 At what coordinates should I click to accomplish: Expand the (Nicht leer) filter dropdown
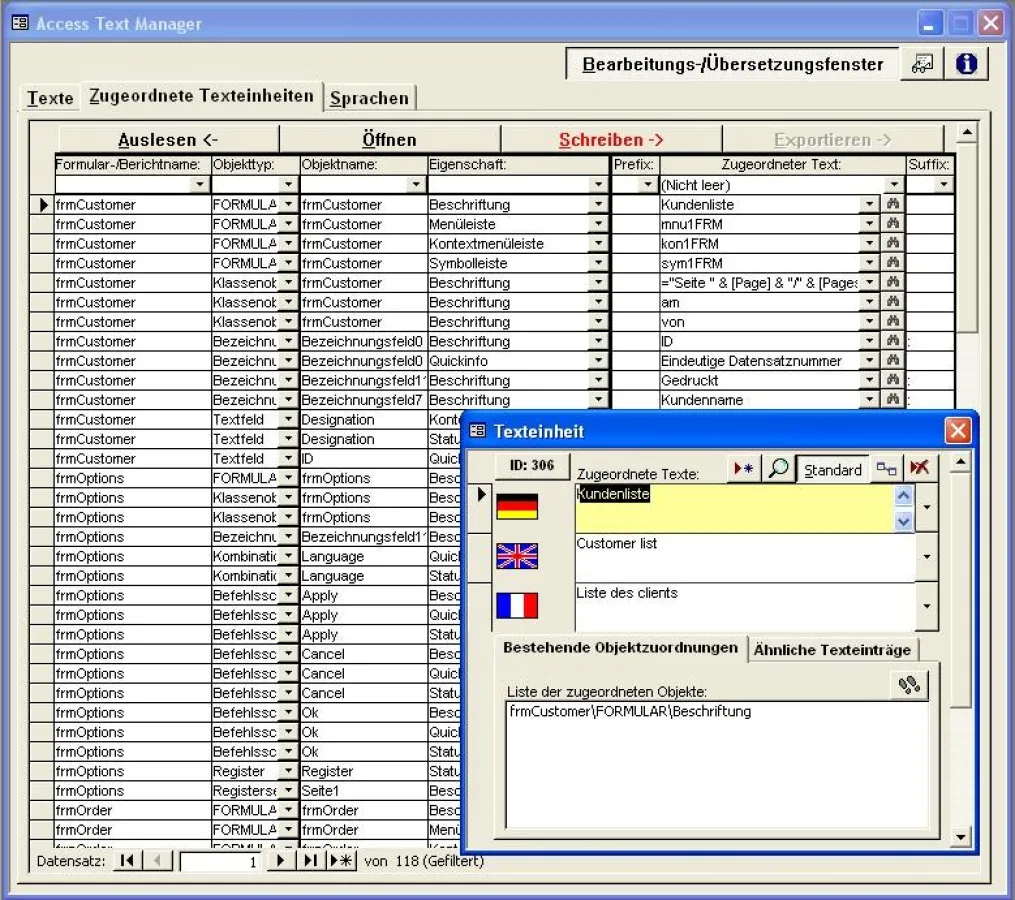(894, 185)
